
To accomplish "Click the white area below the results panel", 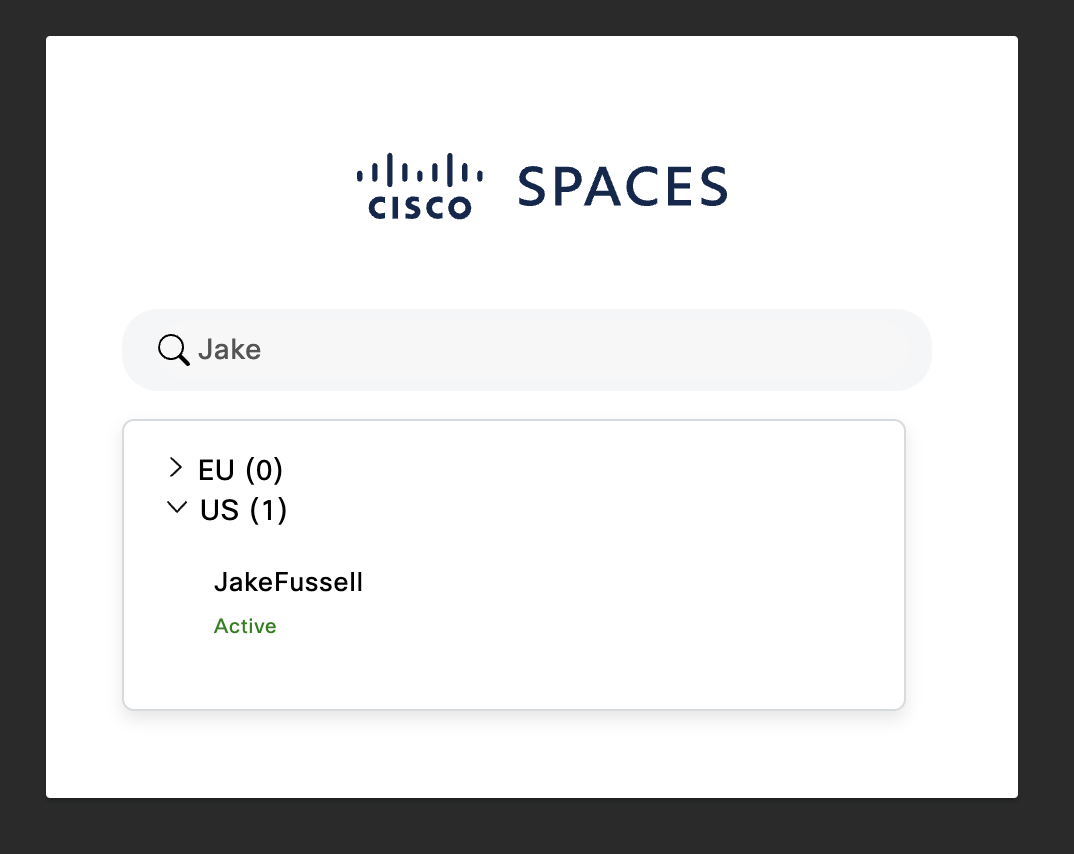I will point(532,753).
